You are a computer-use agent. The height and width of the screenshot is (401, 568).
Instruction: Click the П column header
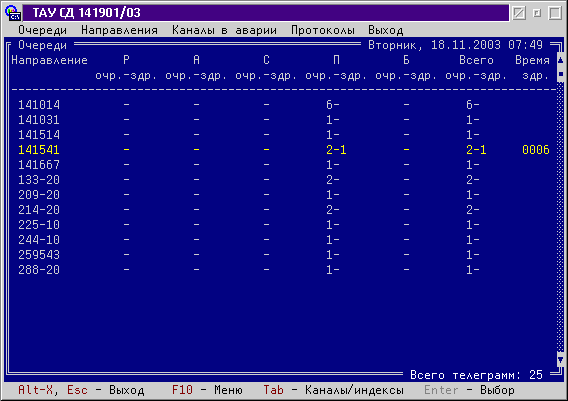(337, 60)
